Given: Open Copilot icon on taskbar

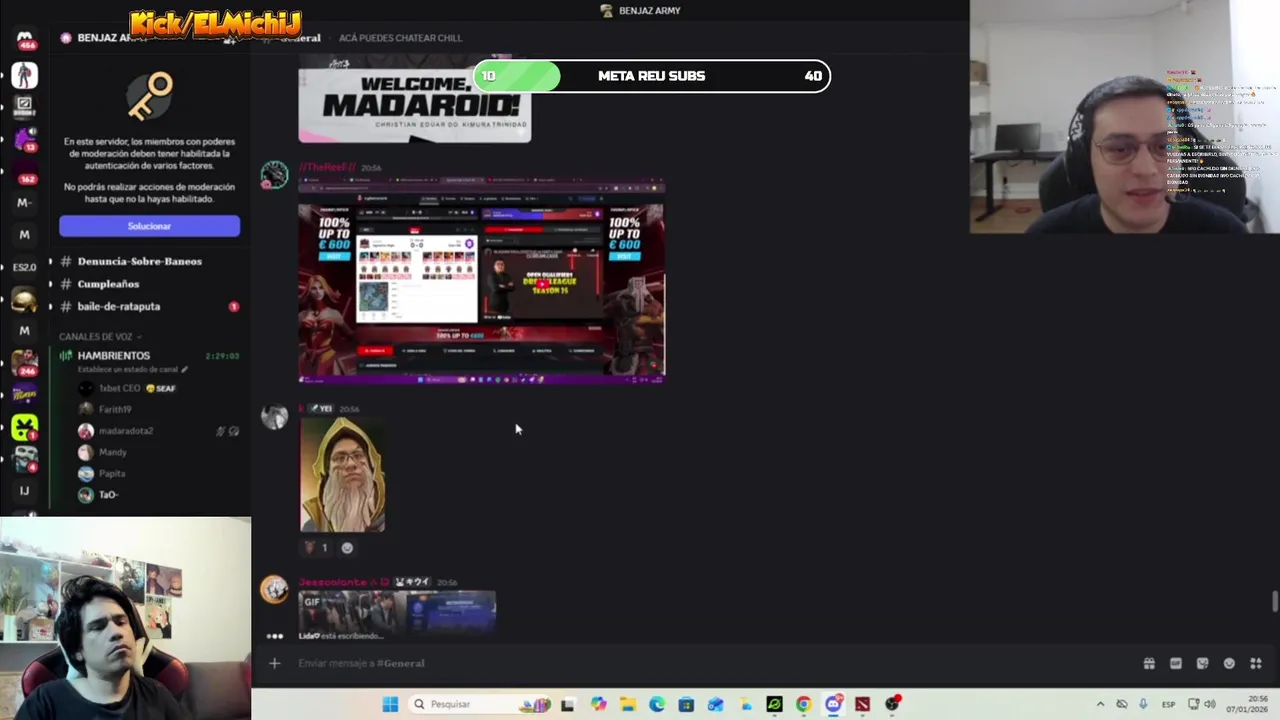Looking at the screenshot, I should pyautogui.click(x=598, y=704).
